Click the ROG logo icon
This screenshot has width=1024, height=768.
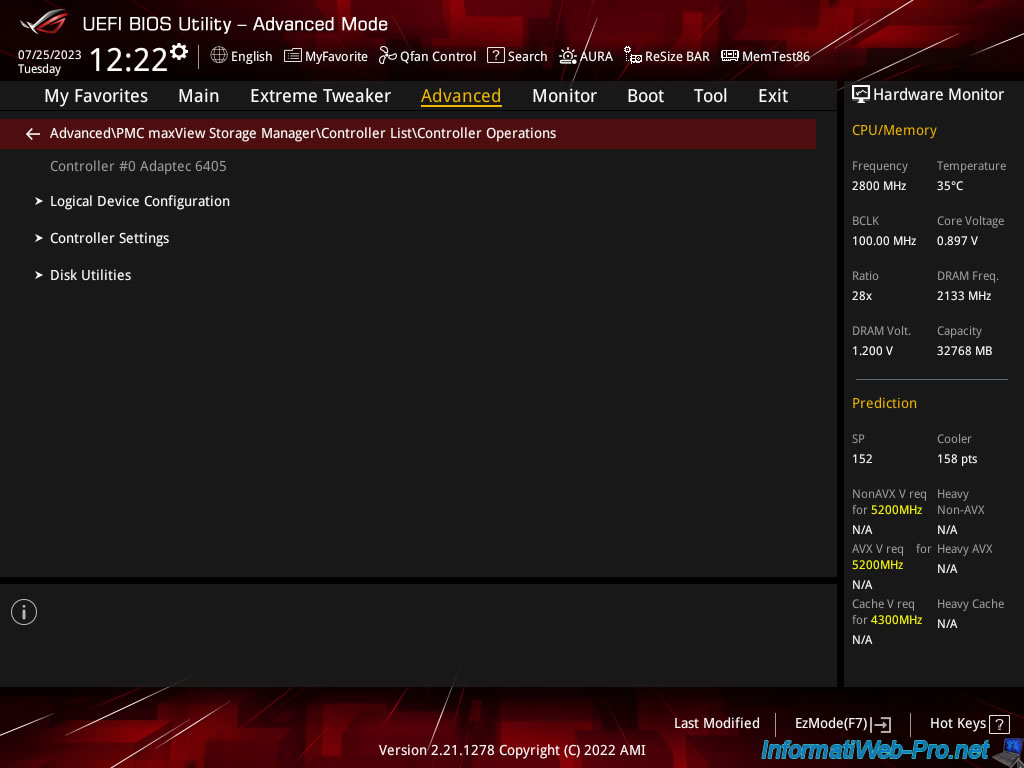tap(44, 23)
